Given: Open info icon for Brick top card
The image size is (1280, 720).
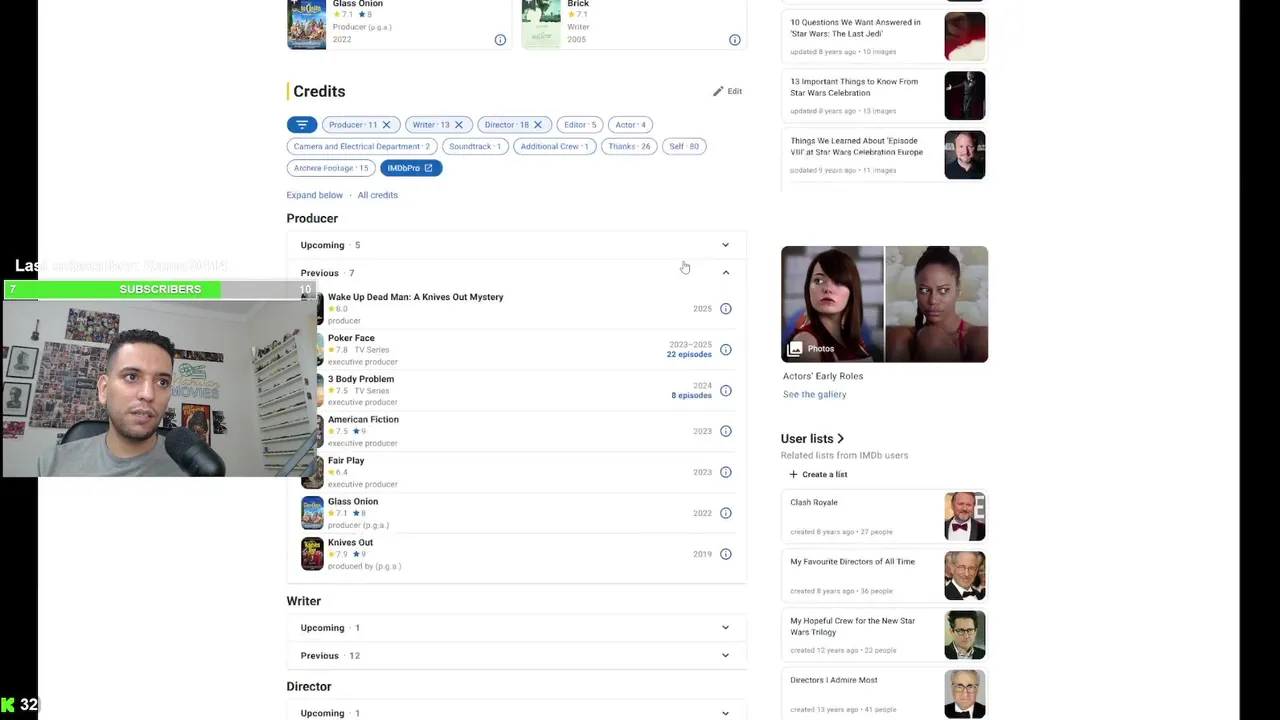Looking at the screenshot, I should [735, 40].
